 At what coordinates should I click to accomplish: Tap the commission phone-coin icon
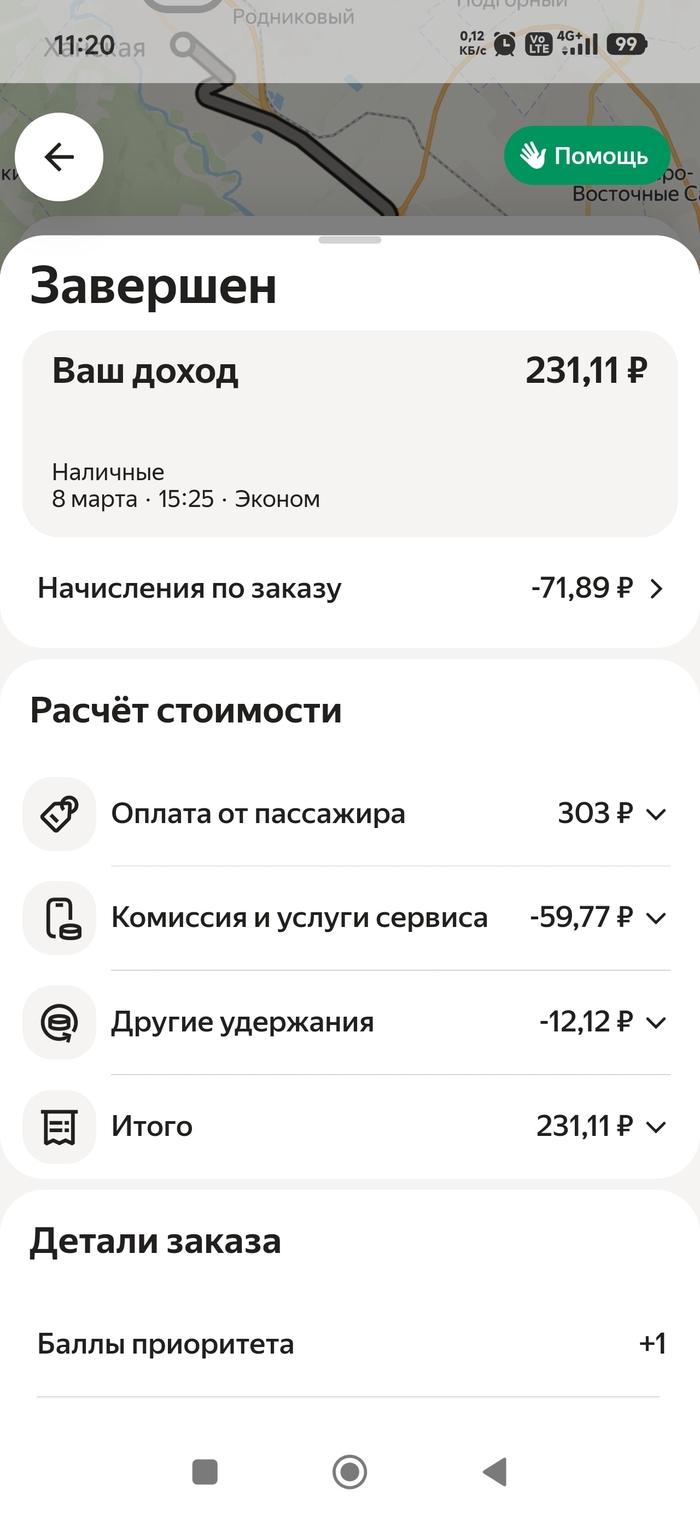(59, 918)
